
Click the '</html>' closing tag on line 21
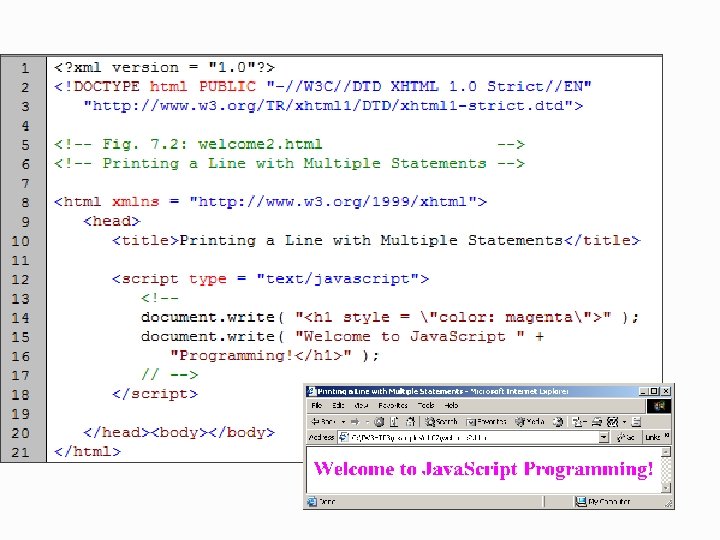[x=87, y=451]
